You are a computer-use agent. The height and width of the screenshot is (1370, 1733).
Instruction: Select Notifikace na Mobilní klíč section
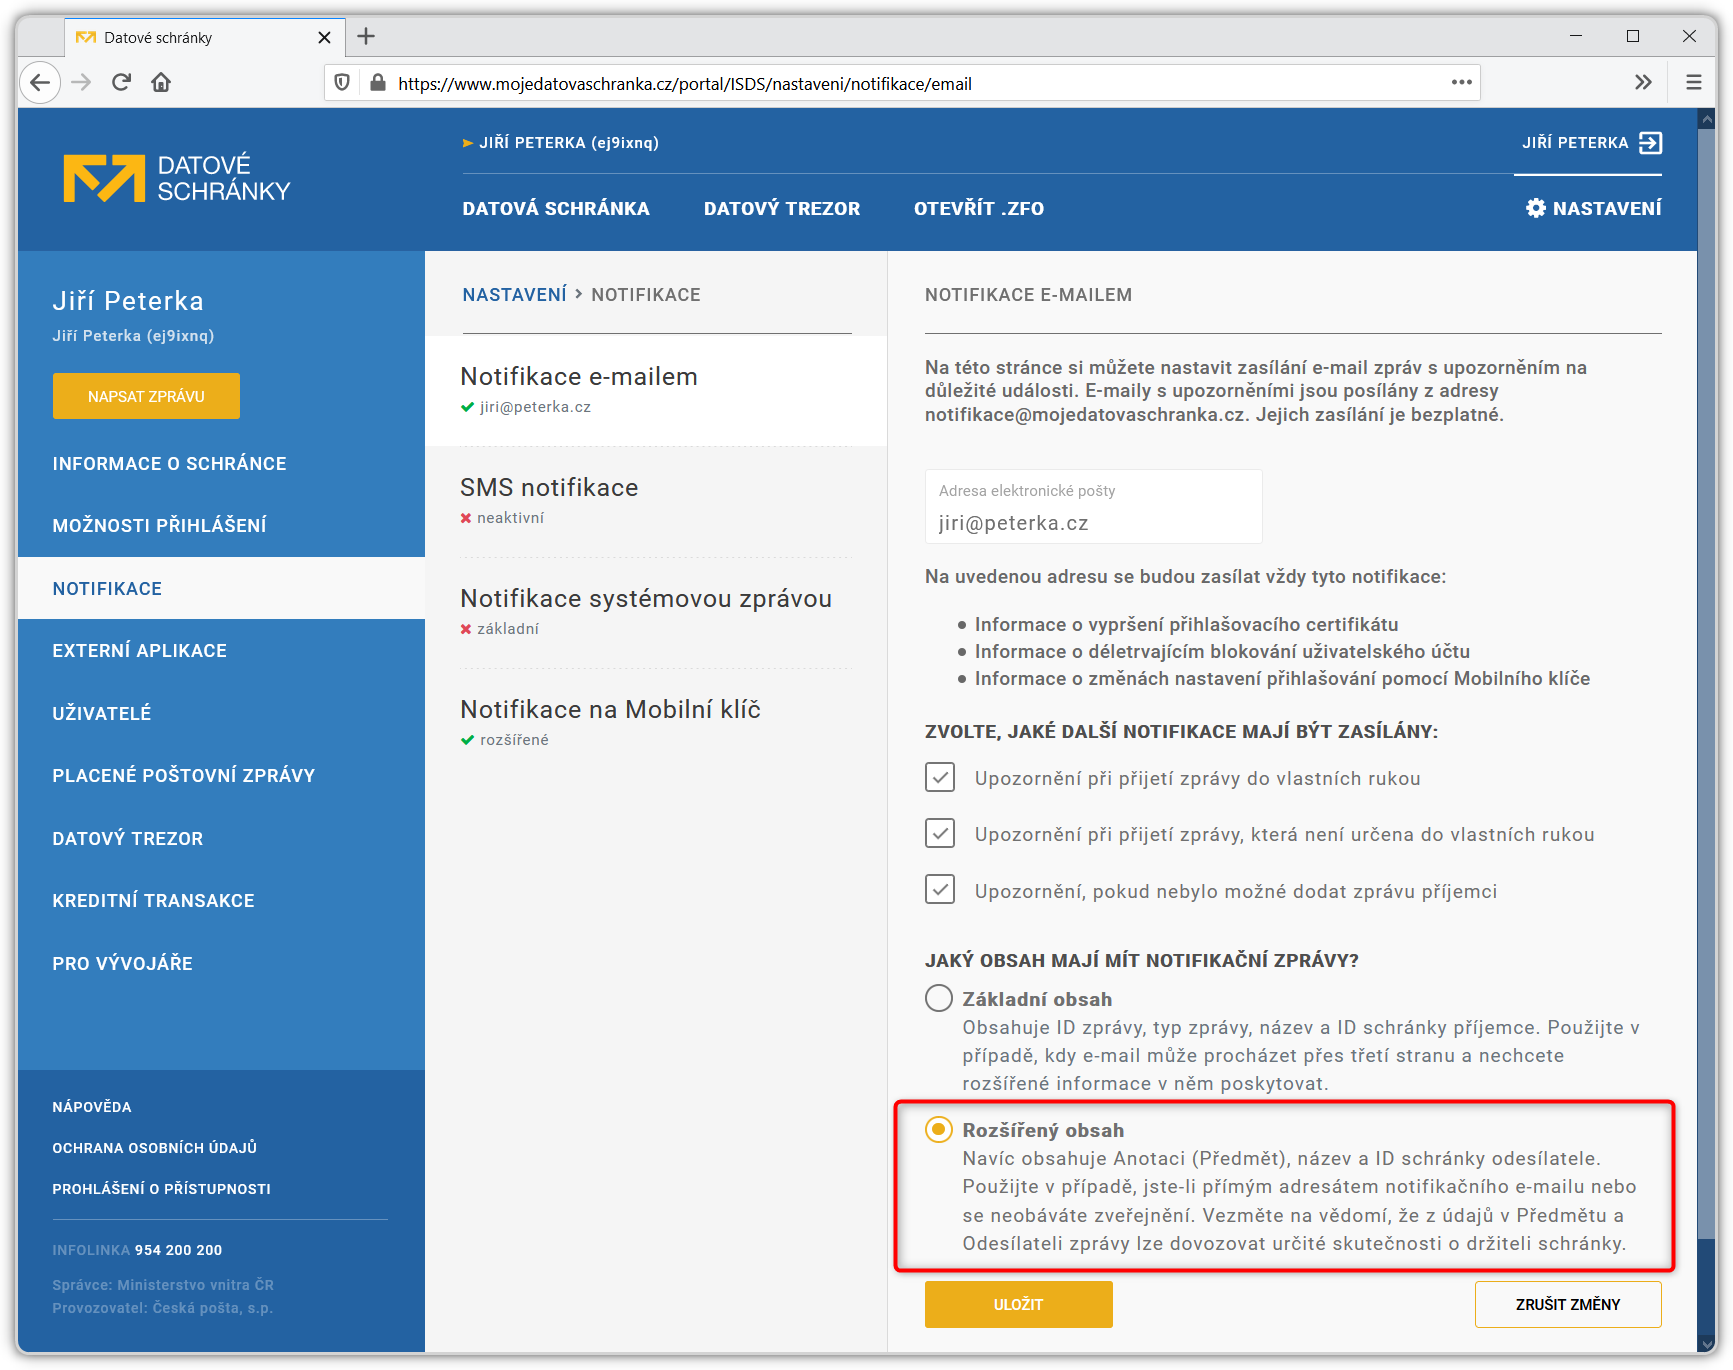(x=656, y=723)
